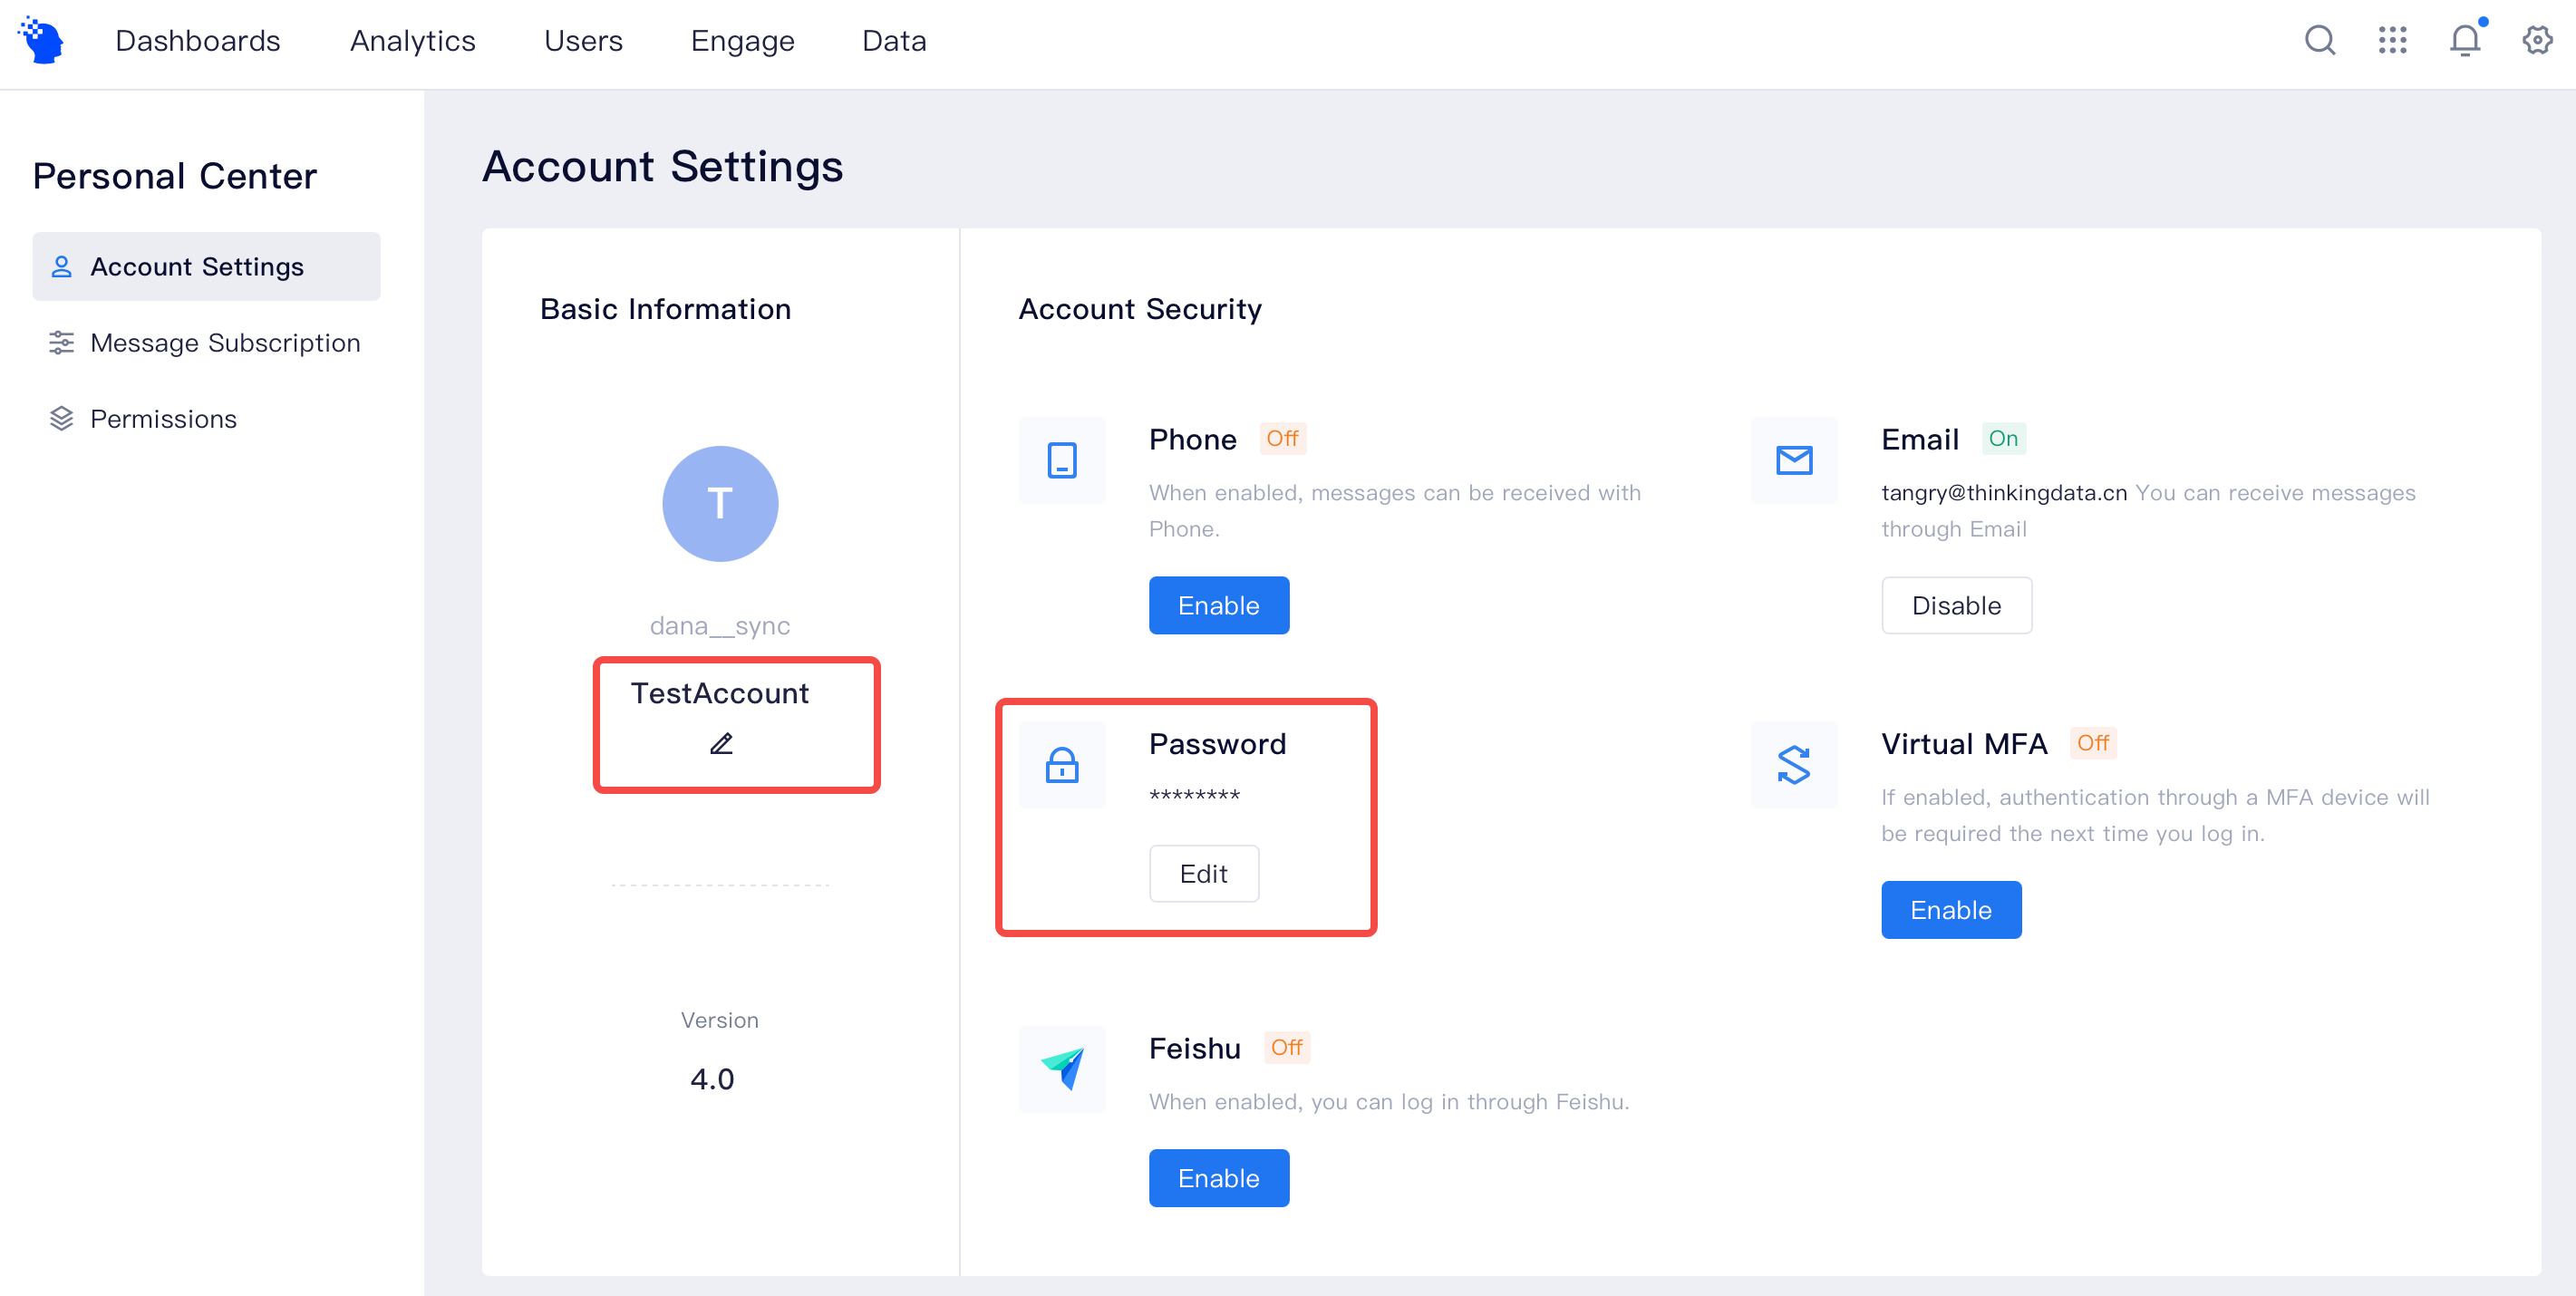The image size is (2576, 1296).
Task: Click the tangry@thinkingdata.cn email address
Action: click(2004, 493)
